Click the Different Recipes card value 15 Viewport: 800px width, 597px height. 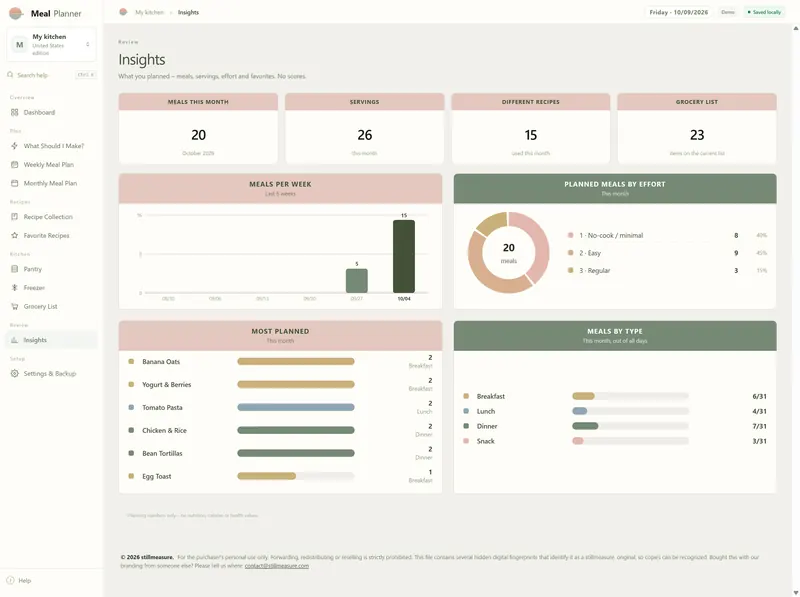pos(531,135)
